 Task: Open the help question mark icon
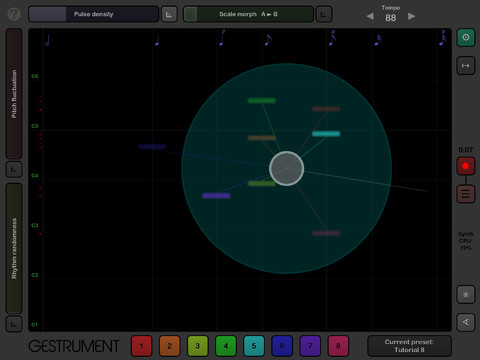(x=14, y=14)
